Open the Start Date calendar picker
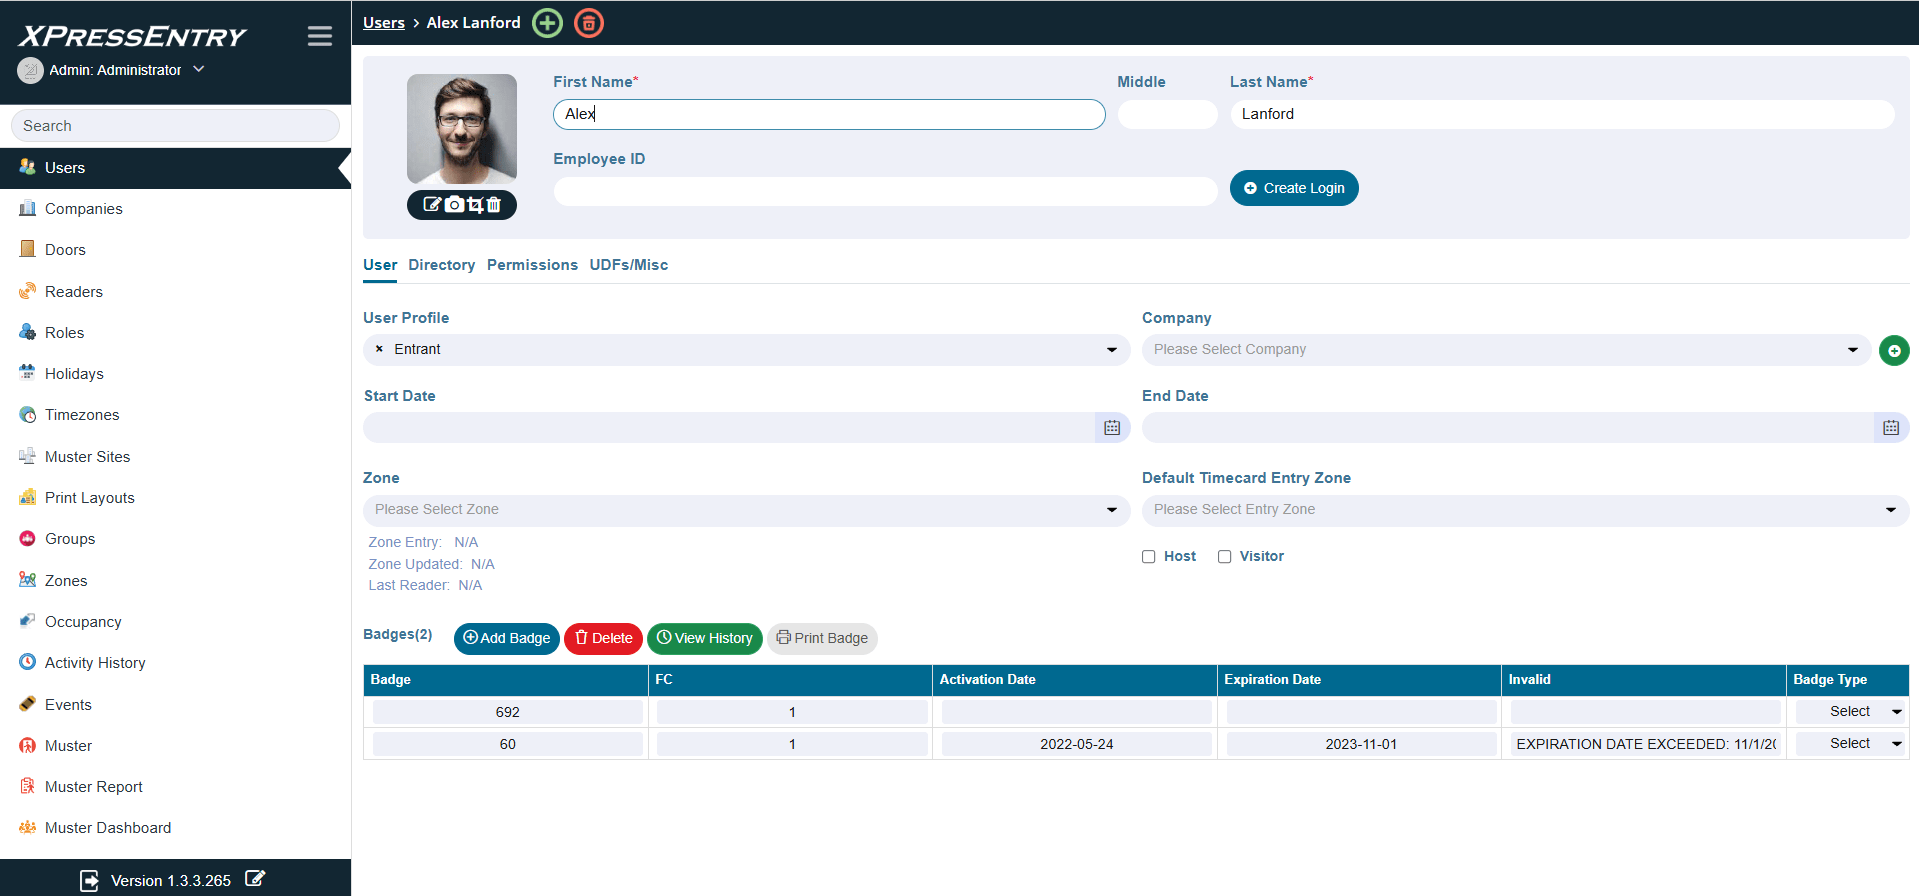The width and height of the screenshot is (1919, 896). (x=1112, y=428)
